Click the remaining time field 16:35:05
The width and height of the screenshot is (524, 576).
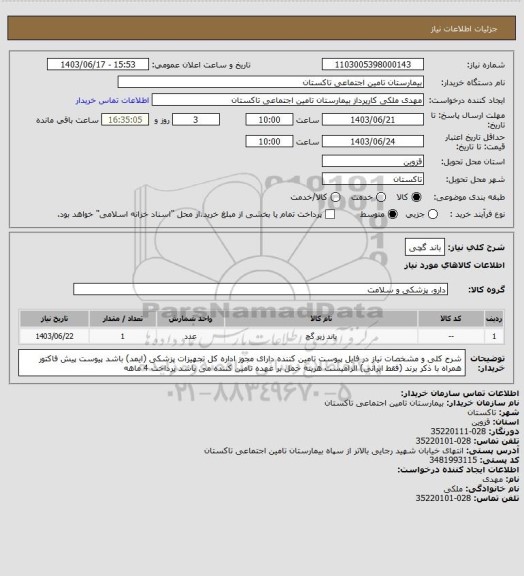[x=125, y=120]
